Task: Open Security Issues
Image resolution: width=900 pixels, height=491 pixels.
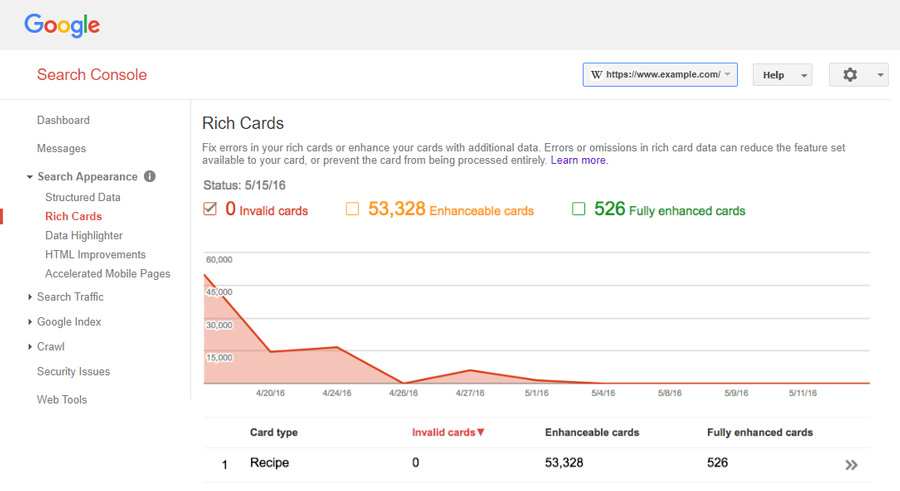Action: coord(73,372)
